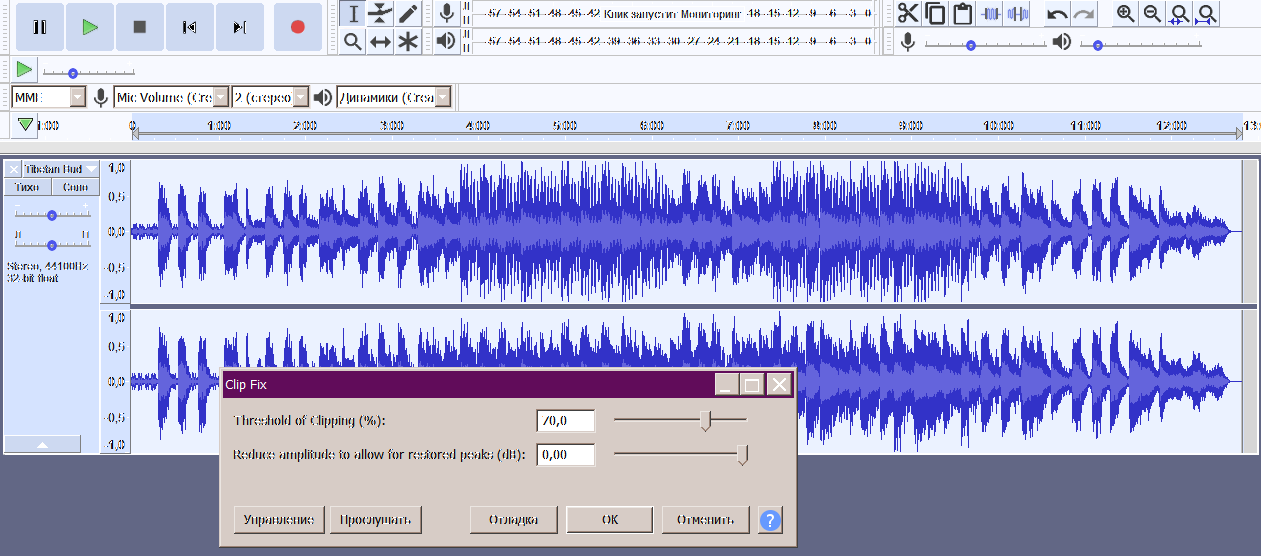This screenshot has height=556, width=1261.
Task: Click the Cut scissors icon
Action: tap(907, 13)
